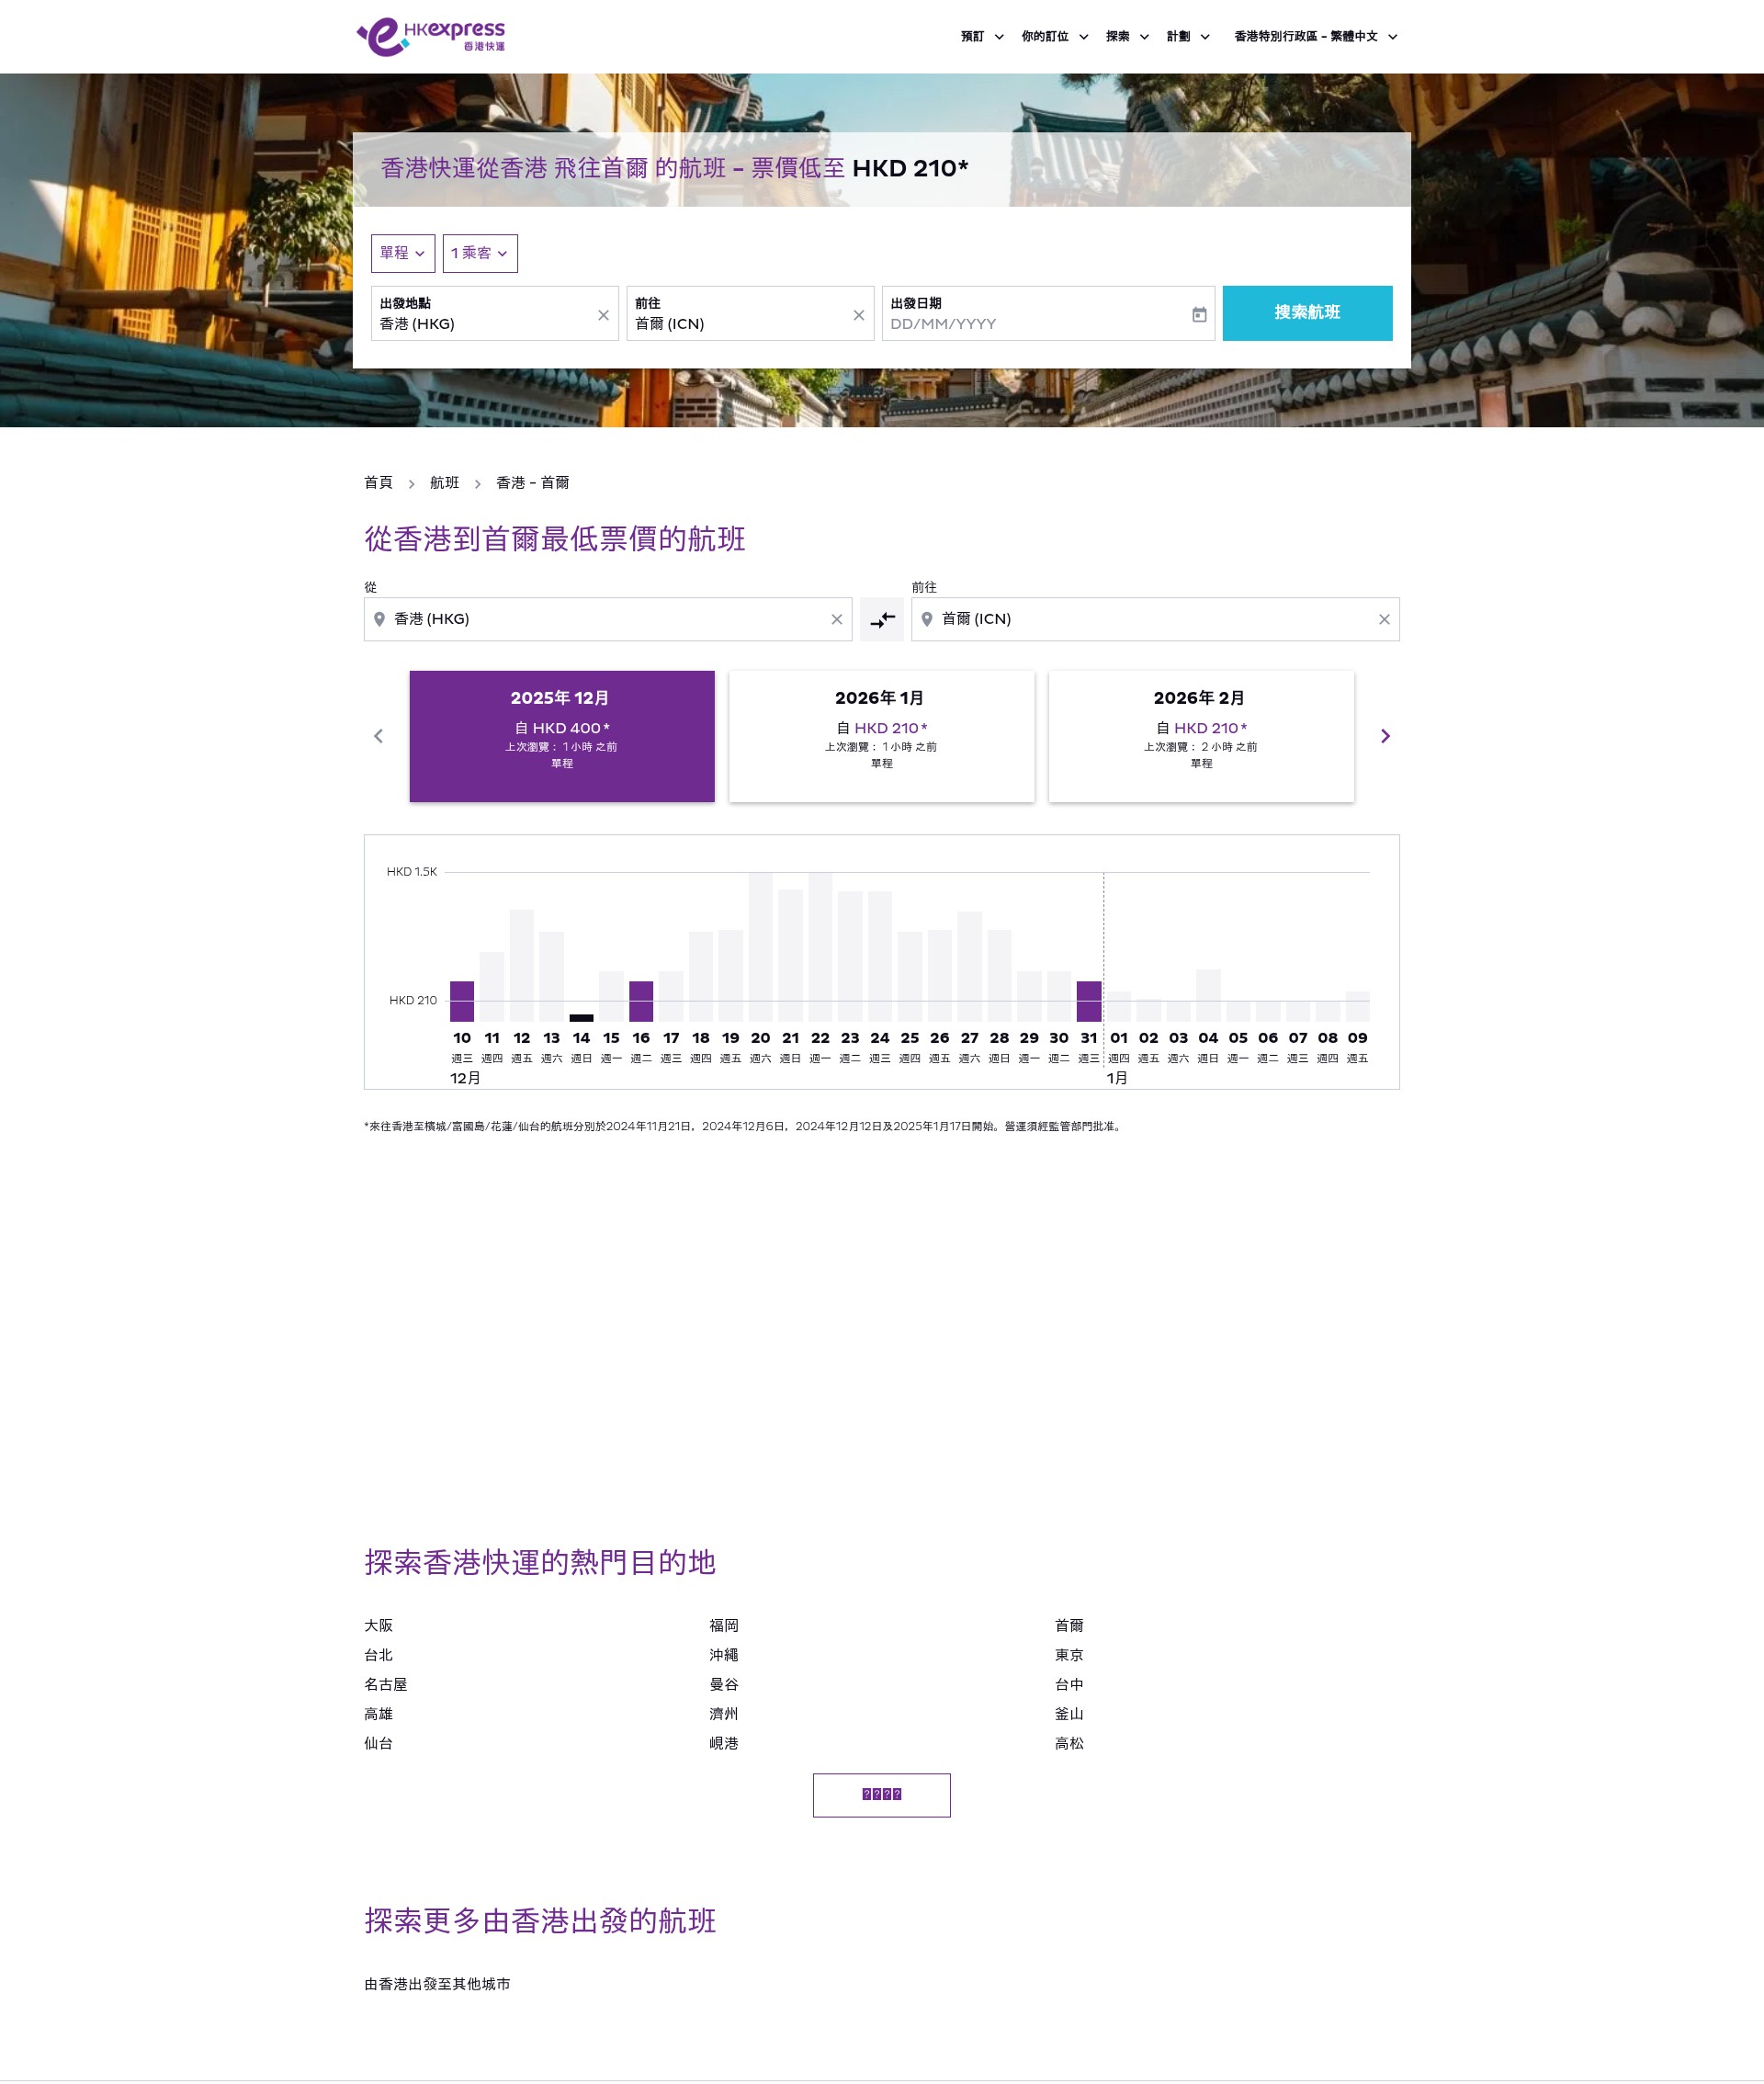Open the 福岡 destination link

pos(724,1626)
